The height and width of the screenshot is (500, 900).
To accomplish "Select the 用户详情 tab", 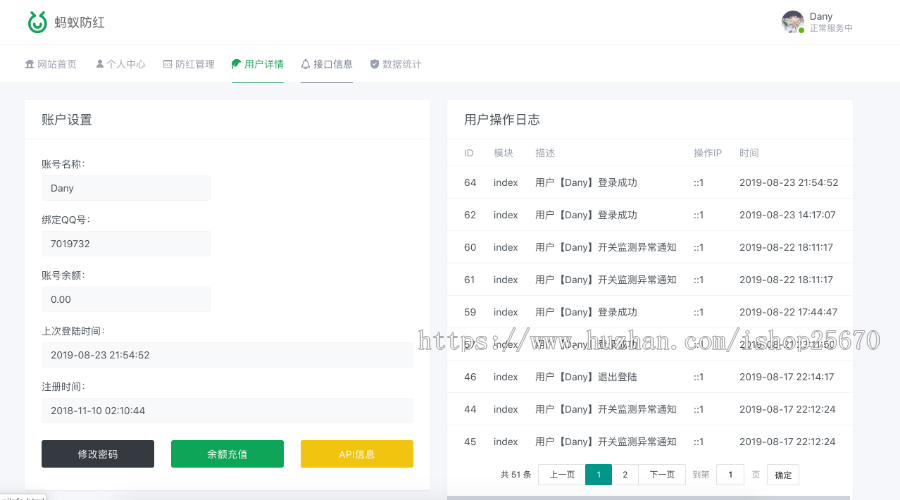I will click(258, 64).
